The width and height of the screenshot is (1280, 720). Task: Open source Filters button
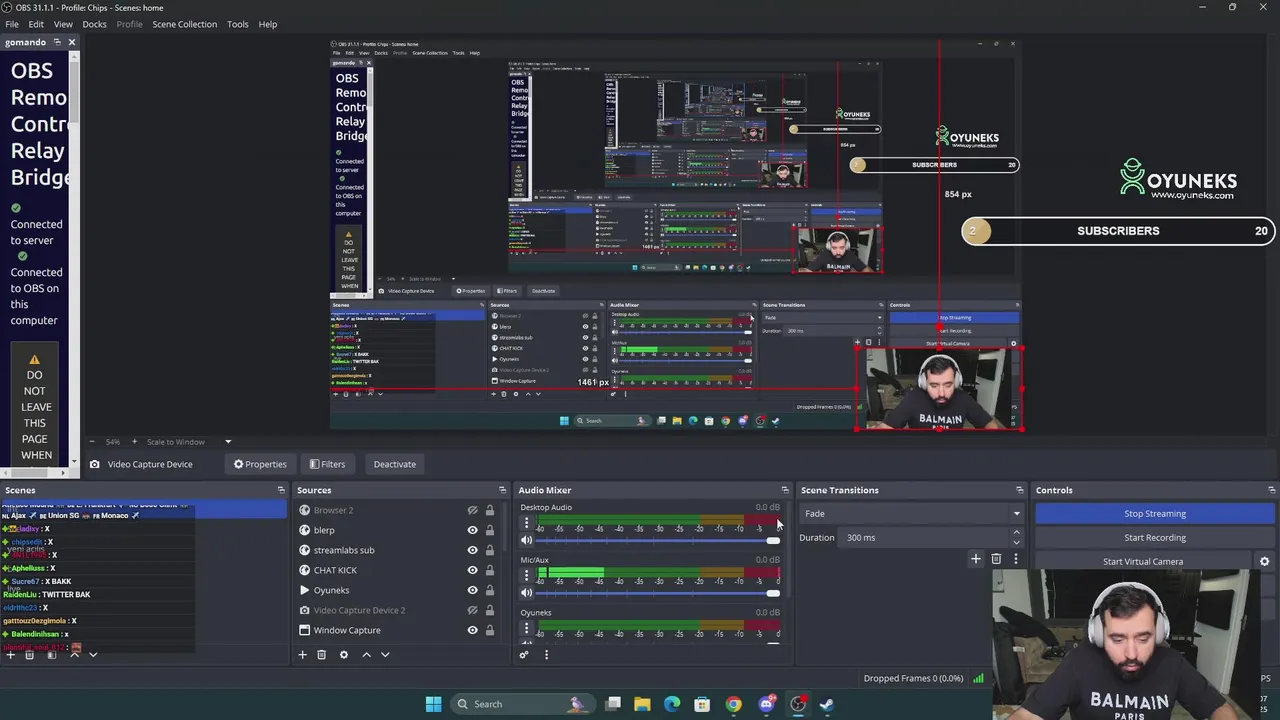click(x=327, y=464)
